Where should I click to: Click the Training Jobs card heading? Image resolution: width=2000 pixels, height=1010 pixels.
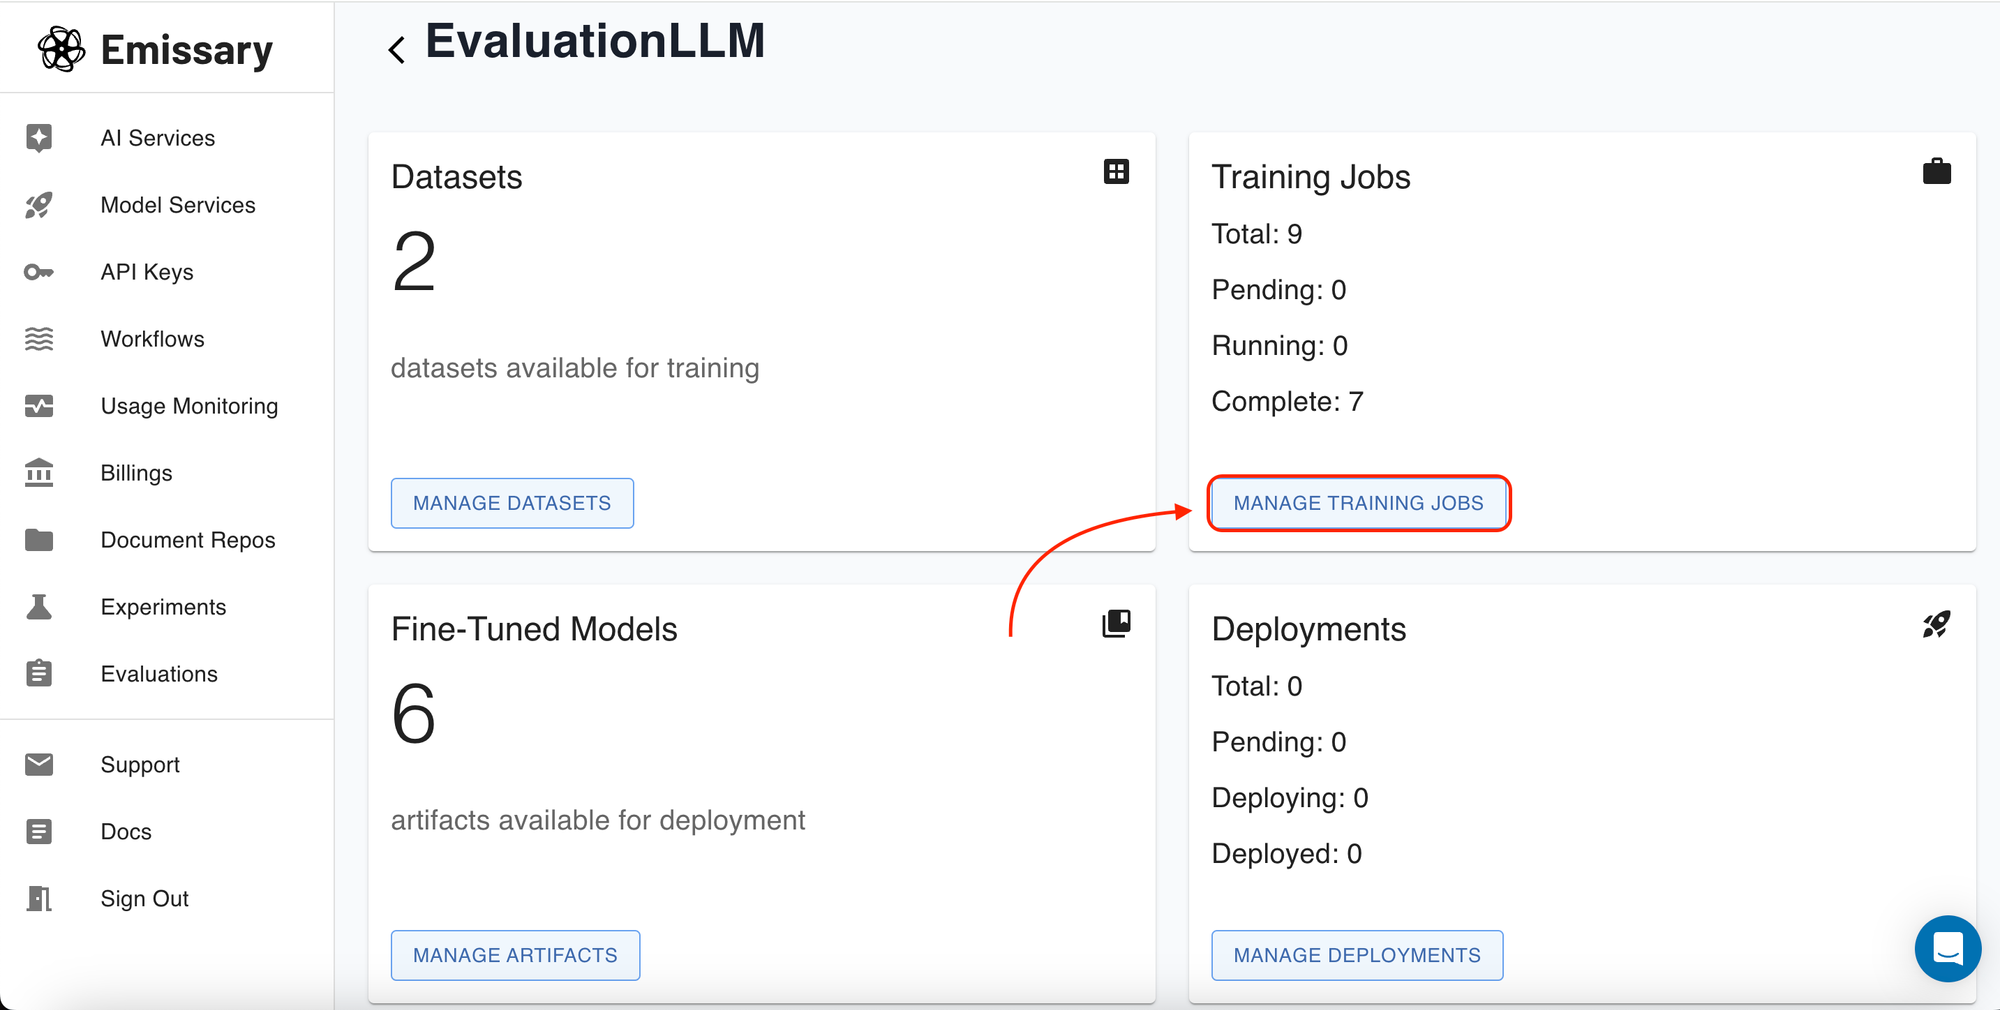tap(1311, 177)
